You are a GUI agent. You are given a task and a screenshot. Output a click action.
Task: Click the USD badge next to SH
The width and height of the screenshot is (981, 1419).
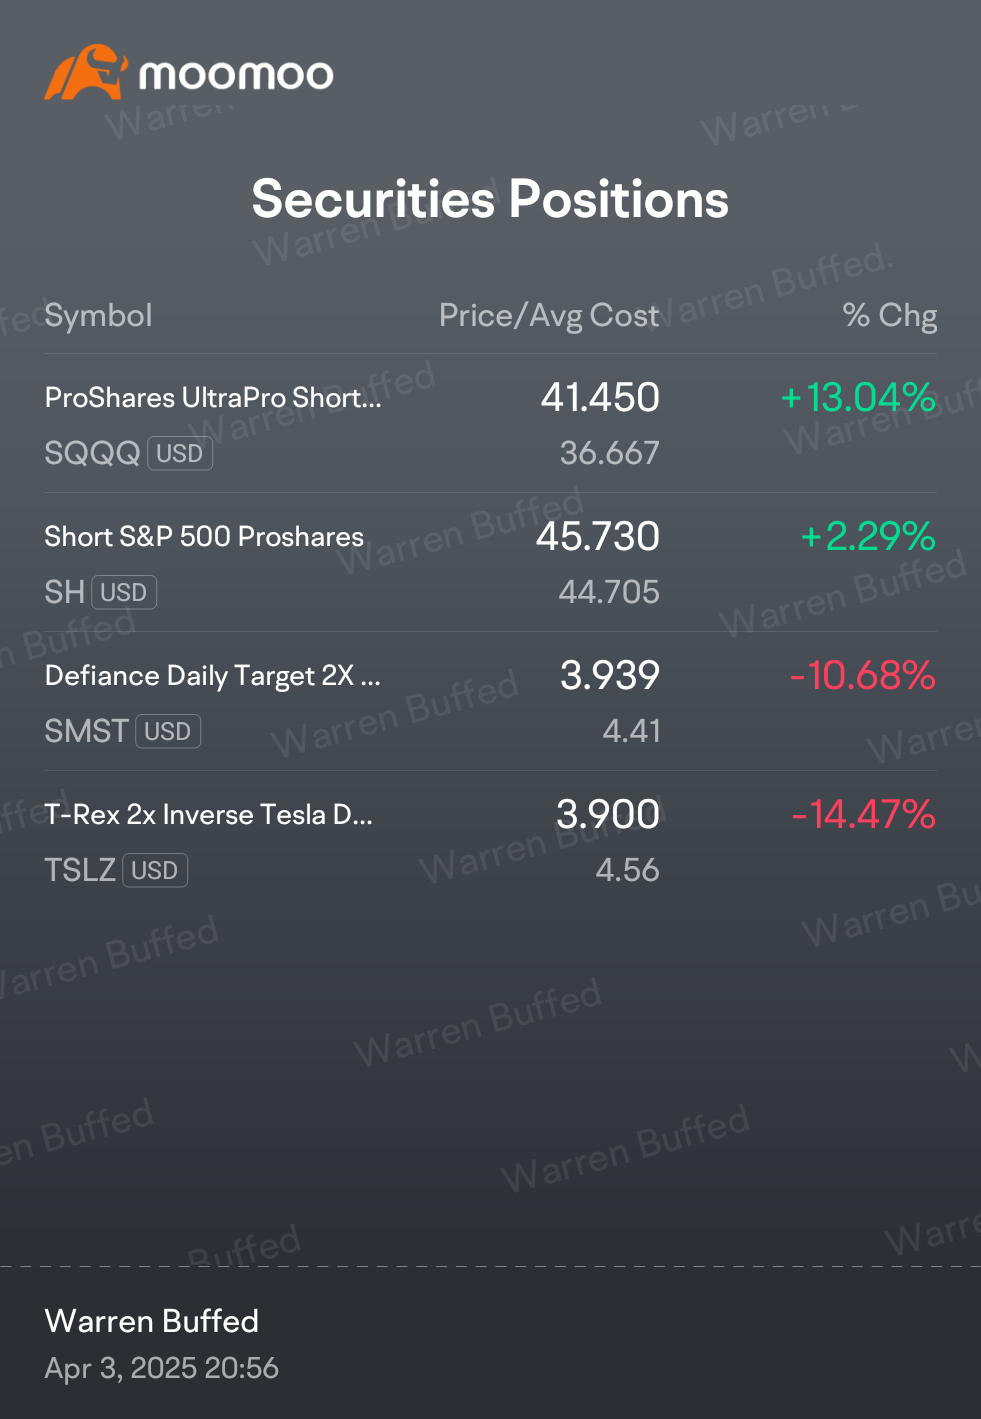[x=124, y=592]
